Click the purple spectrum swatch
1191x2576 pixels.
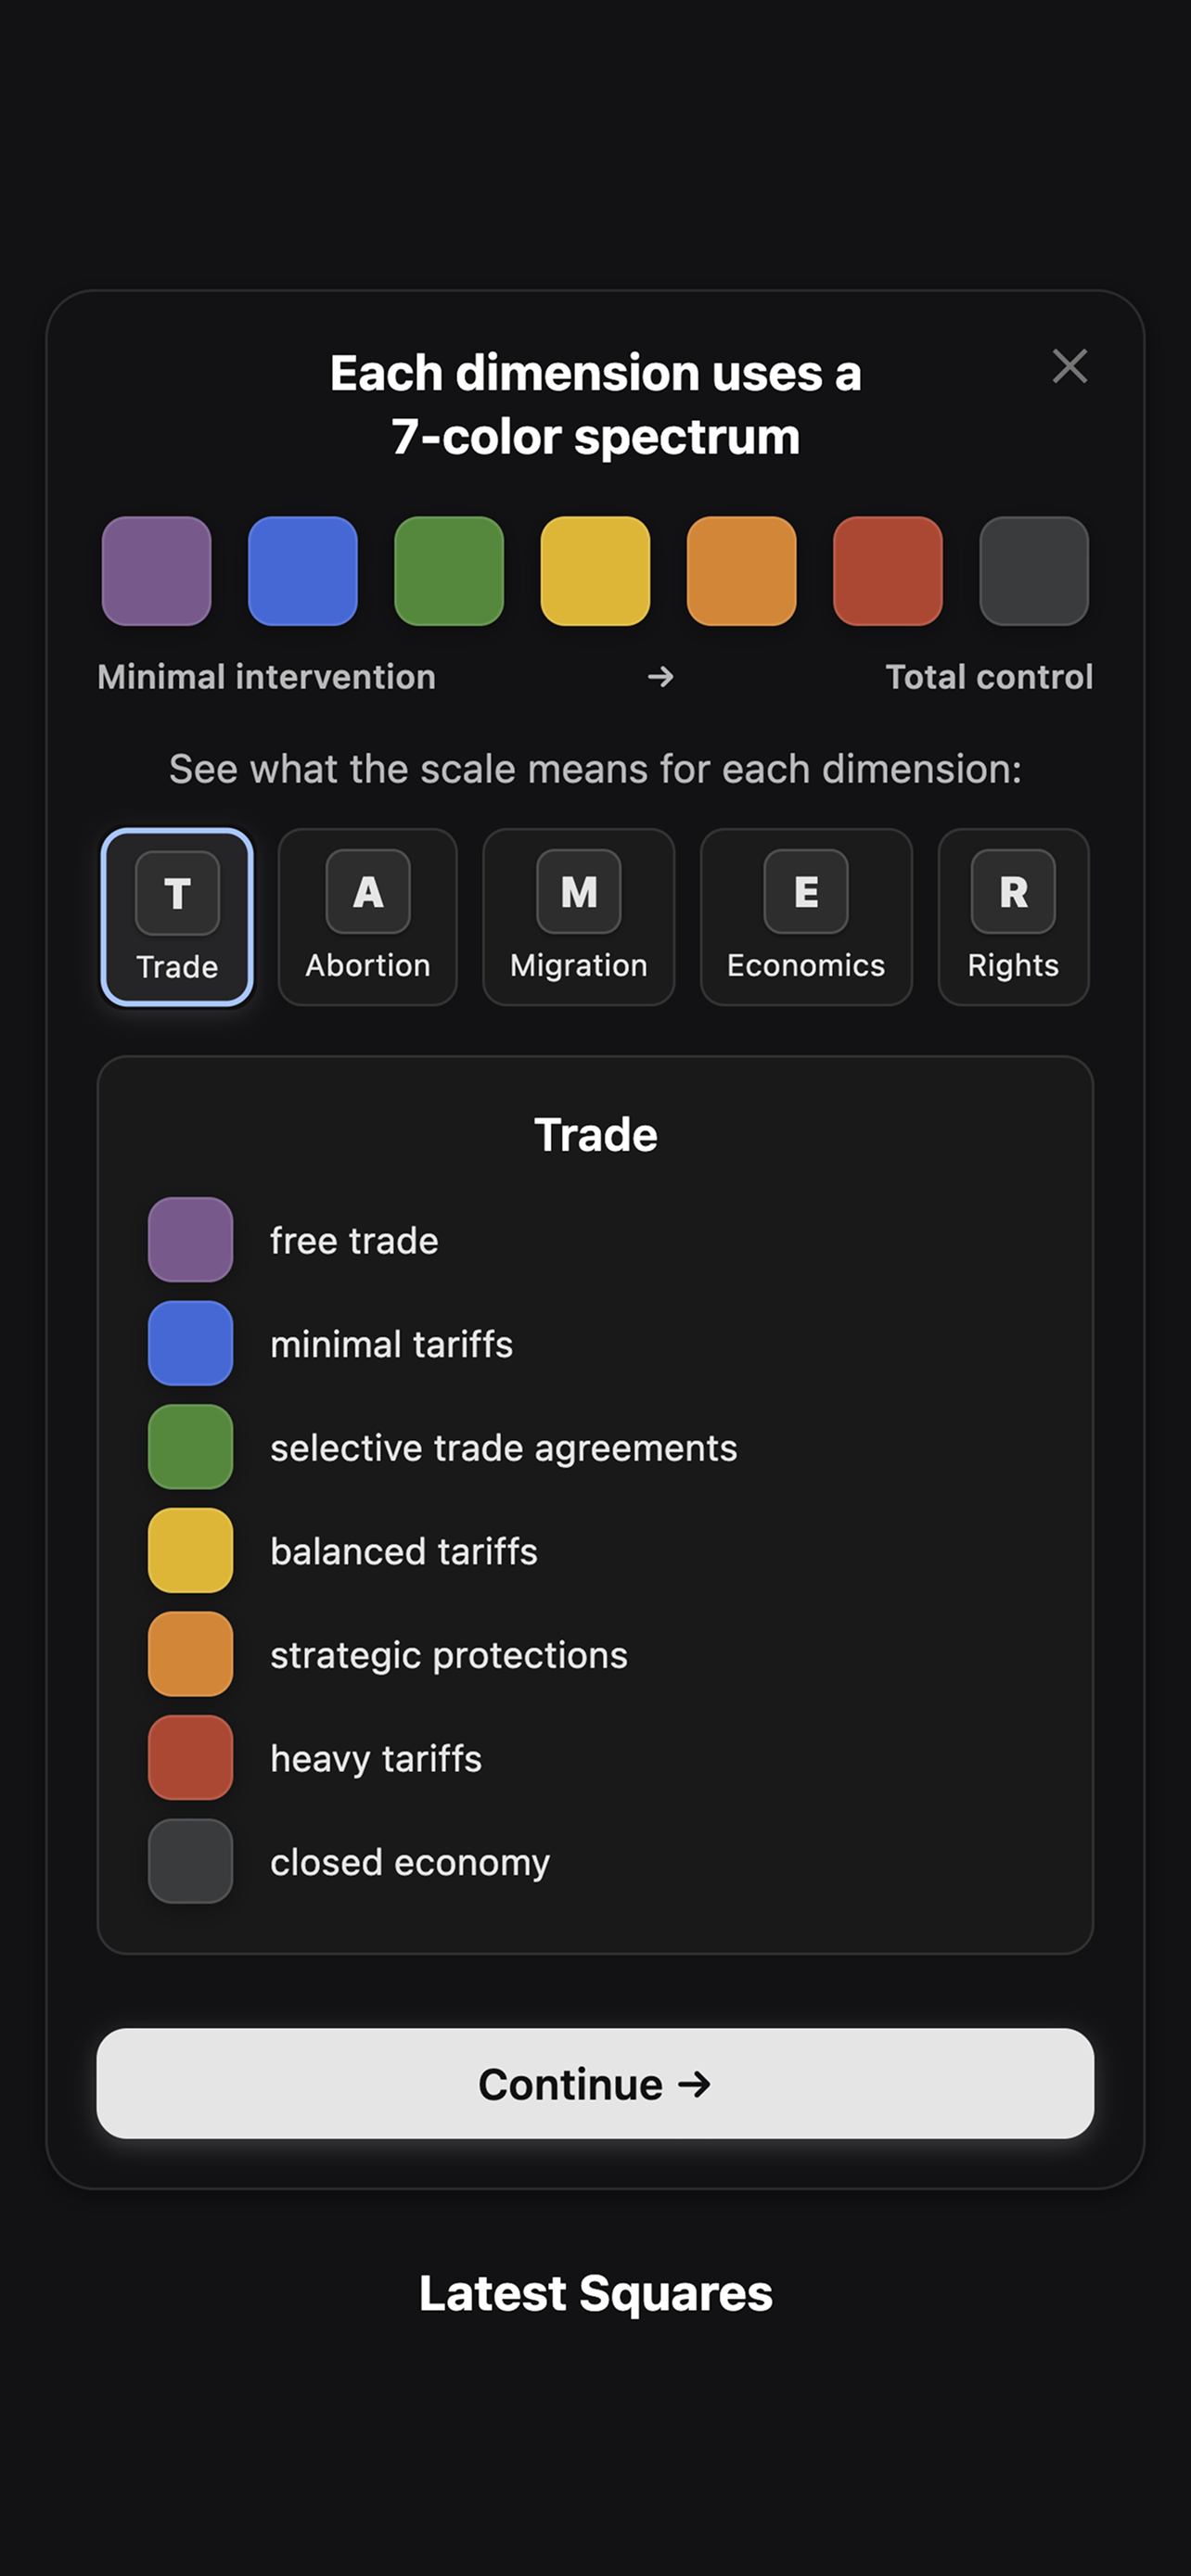point(156,571)
